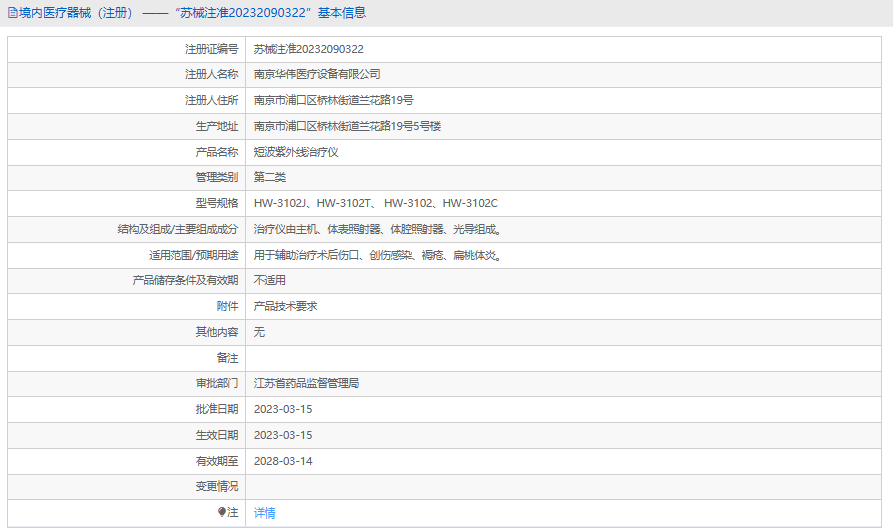This screenshot has width=893, height=530.
Task: Click the lightbulb icon beside 注
Action: pos(222,512)
